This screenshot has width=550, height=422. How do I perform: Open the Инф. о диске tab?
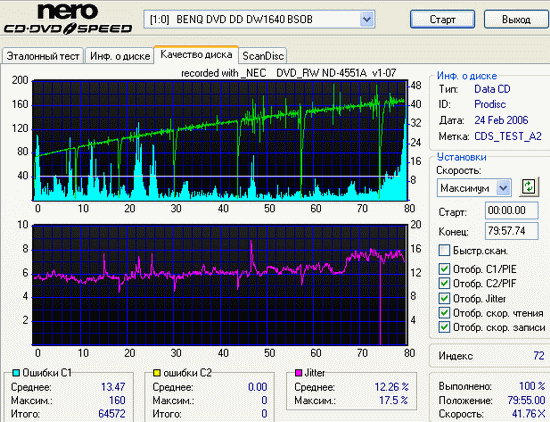120,56
